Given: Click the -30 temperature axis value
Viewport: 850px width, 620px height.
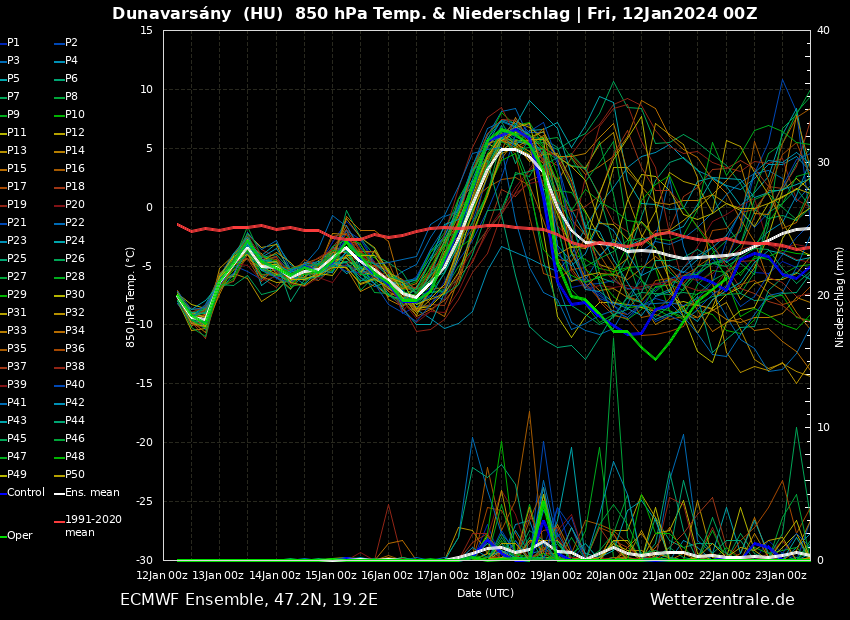Looking at the screenshot, I should point(145,560).
